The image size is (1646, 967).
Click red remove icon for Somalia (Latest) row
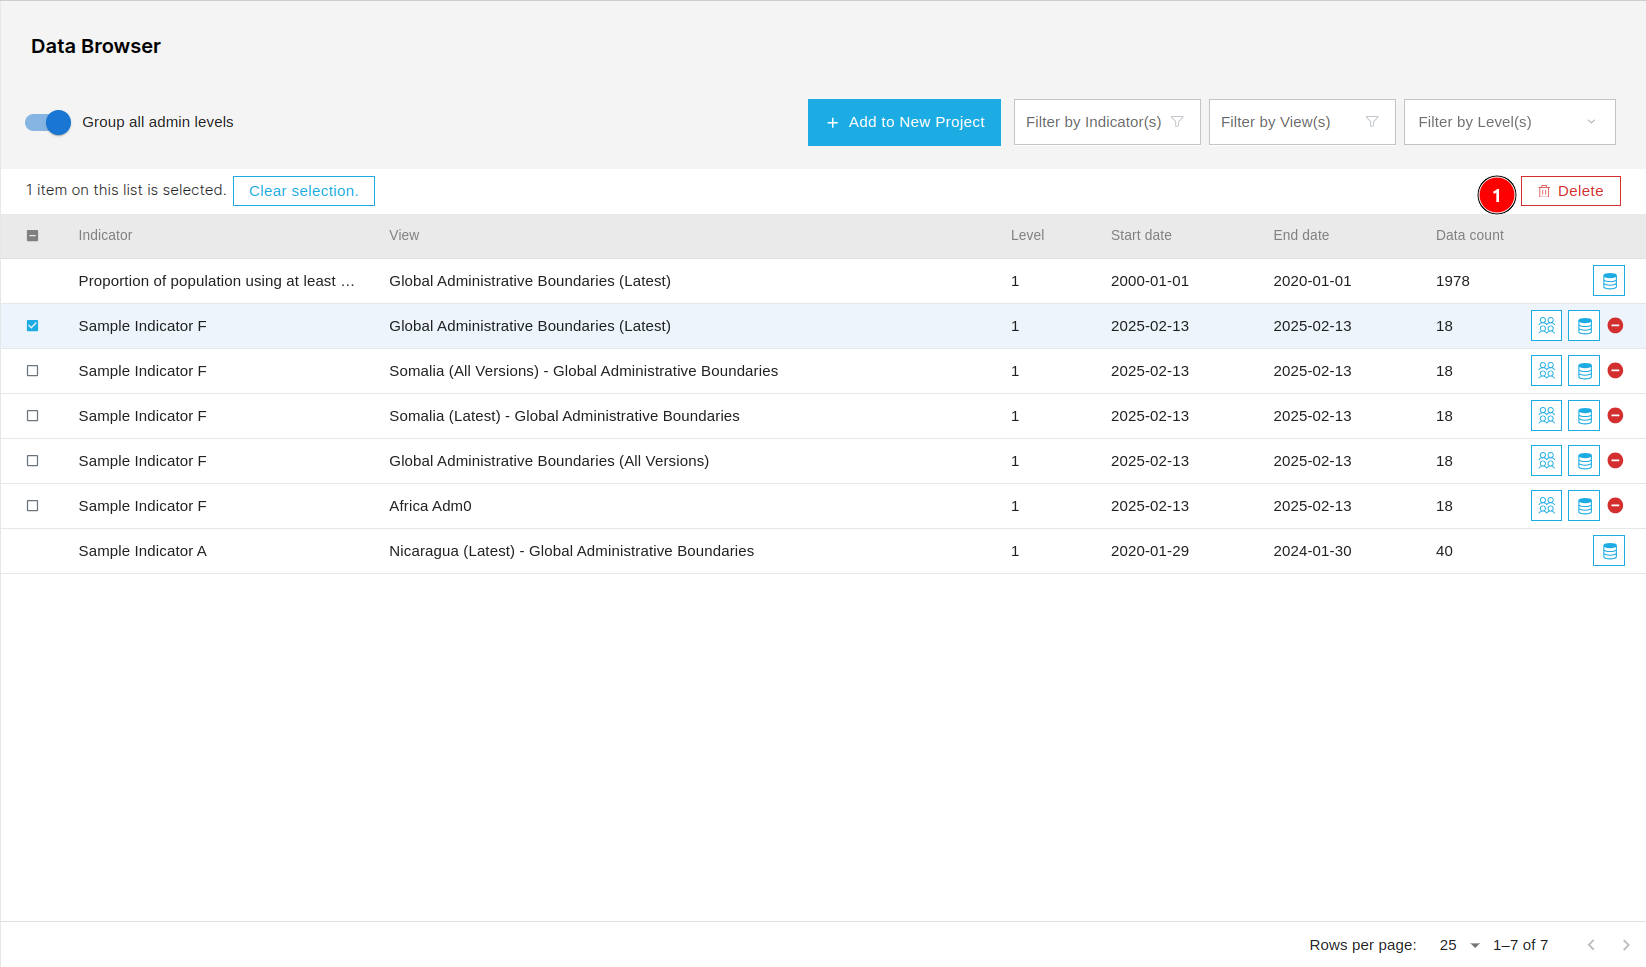(x=1615, y=416)
